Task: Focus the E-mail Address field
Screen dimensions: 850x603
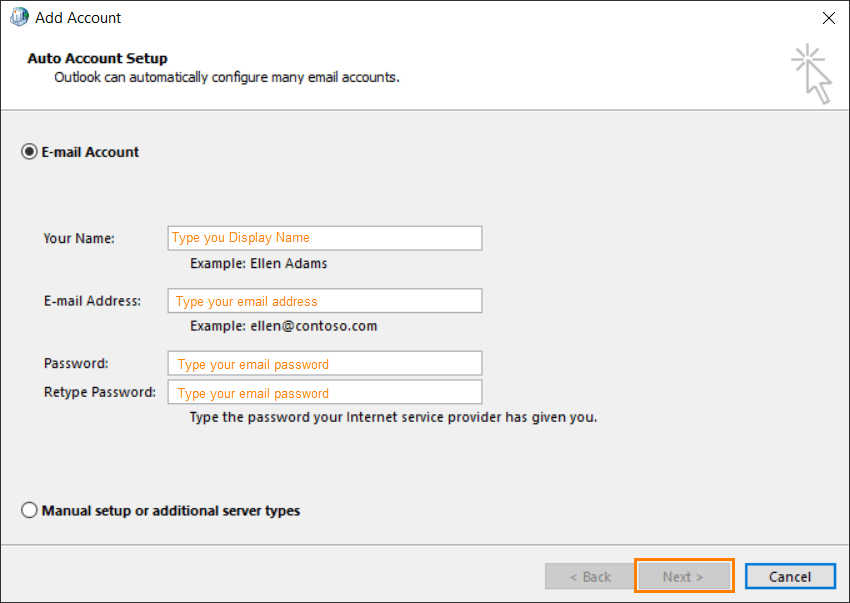Action: 324,300
